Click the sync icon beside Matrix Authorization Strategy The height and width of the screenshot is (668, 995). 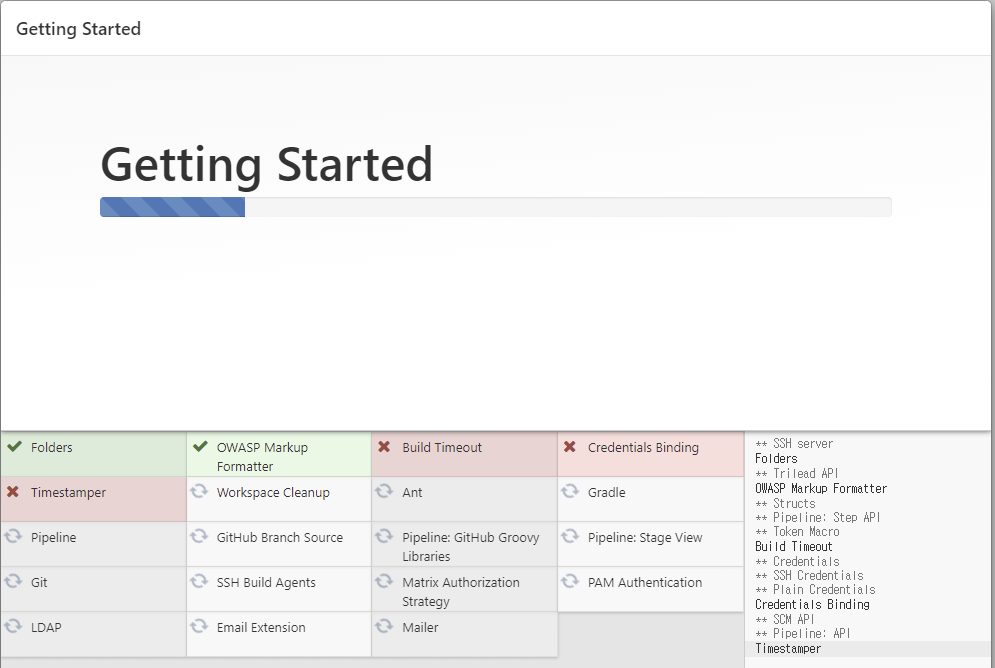point(384,581)
